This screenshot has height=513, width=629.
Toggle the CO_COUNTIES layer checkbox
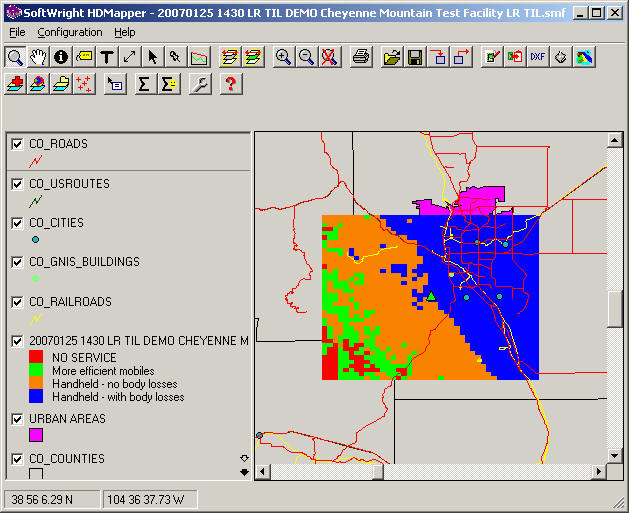(17, 459)
